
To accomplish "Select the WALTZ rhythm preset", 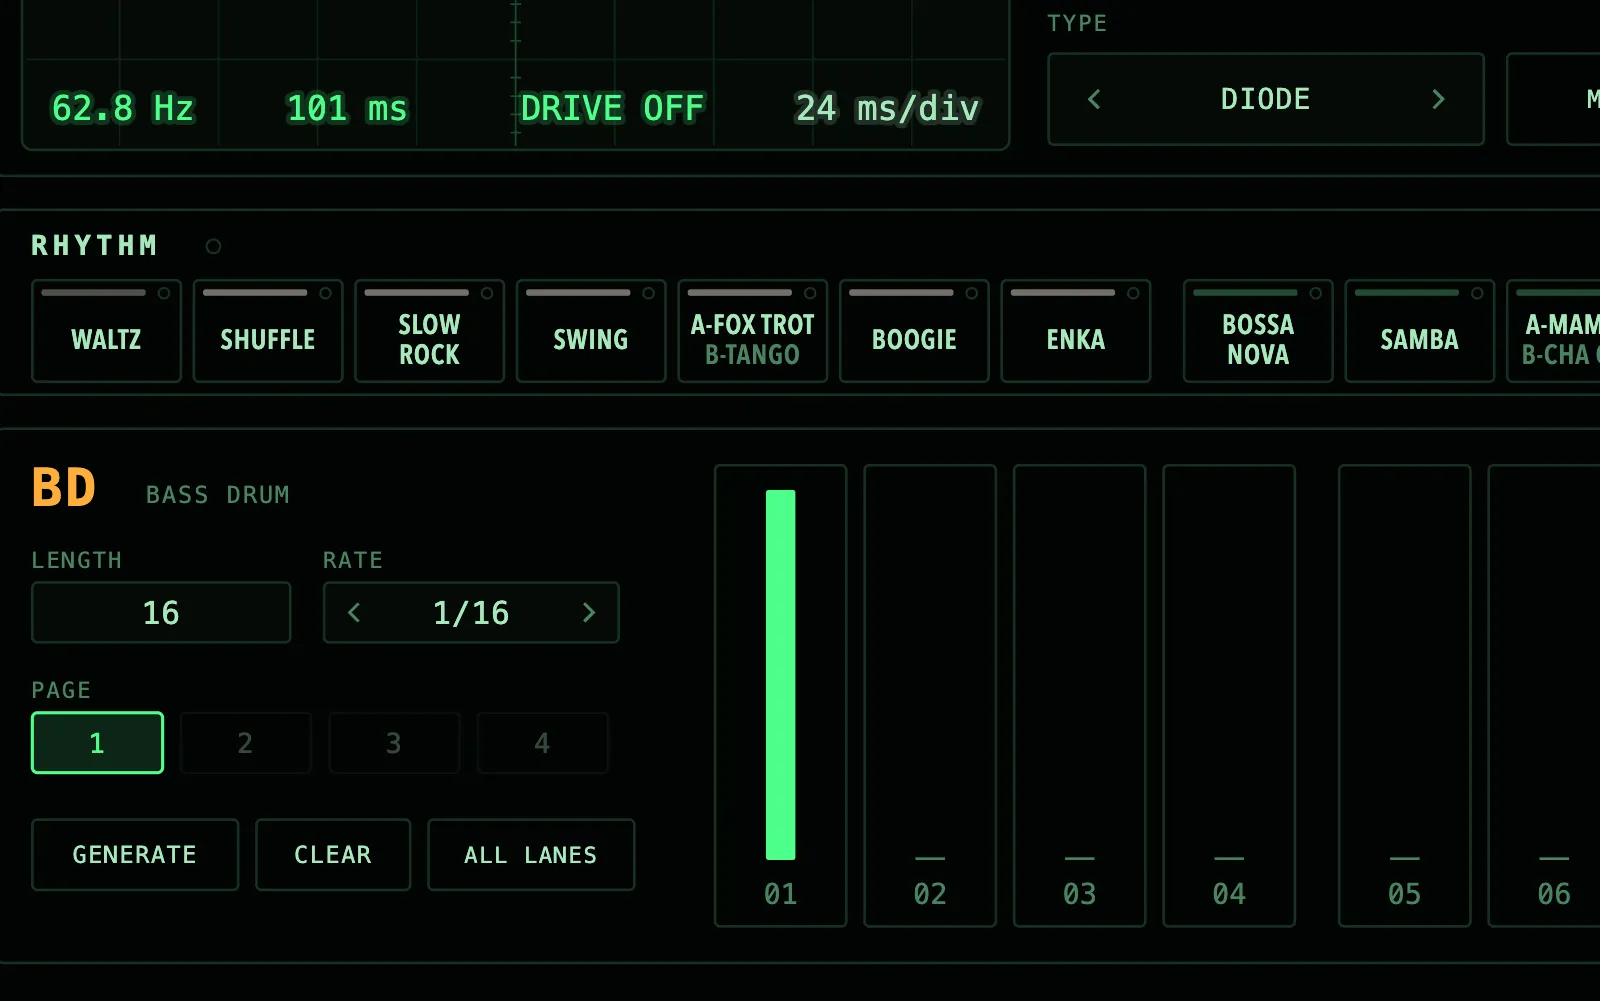I will 106,331.
